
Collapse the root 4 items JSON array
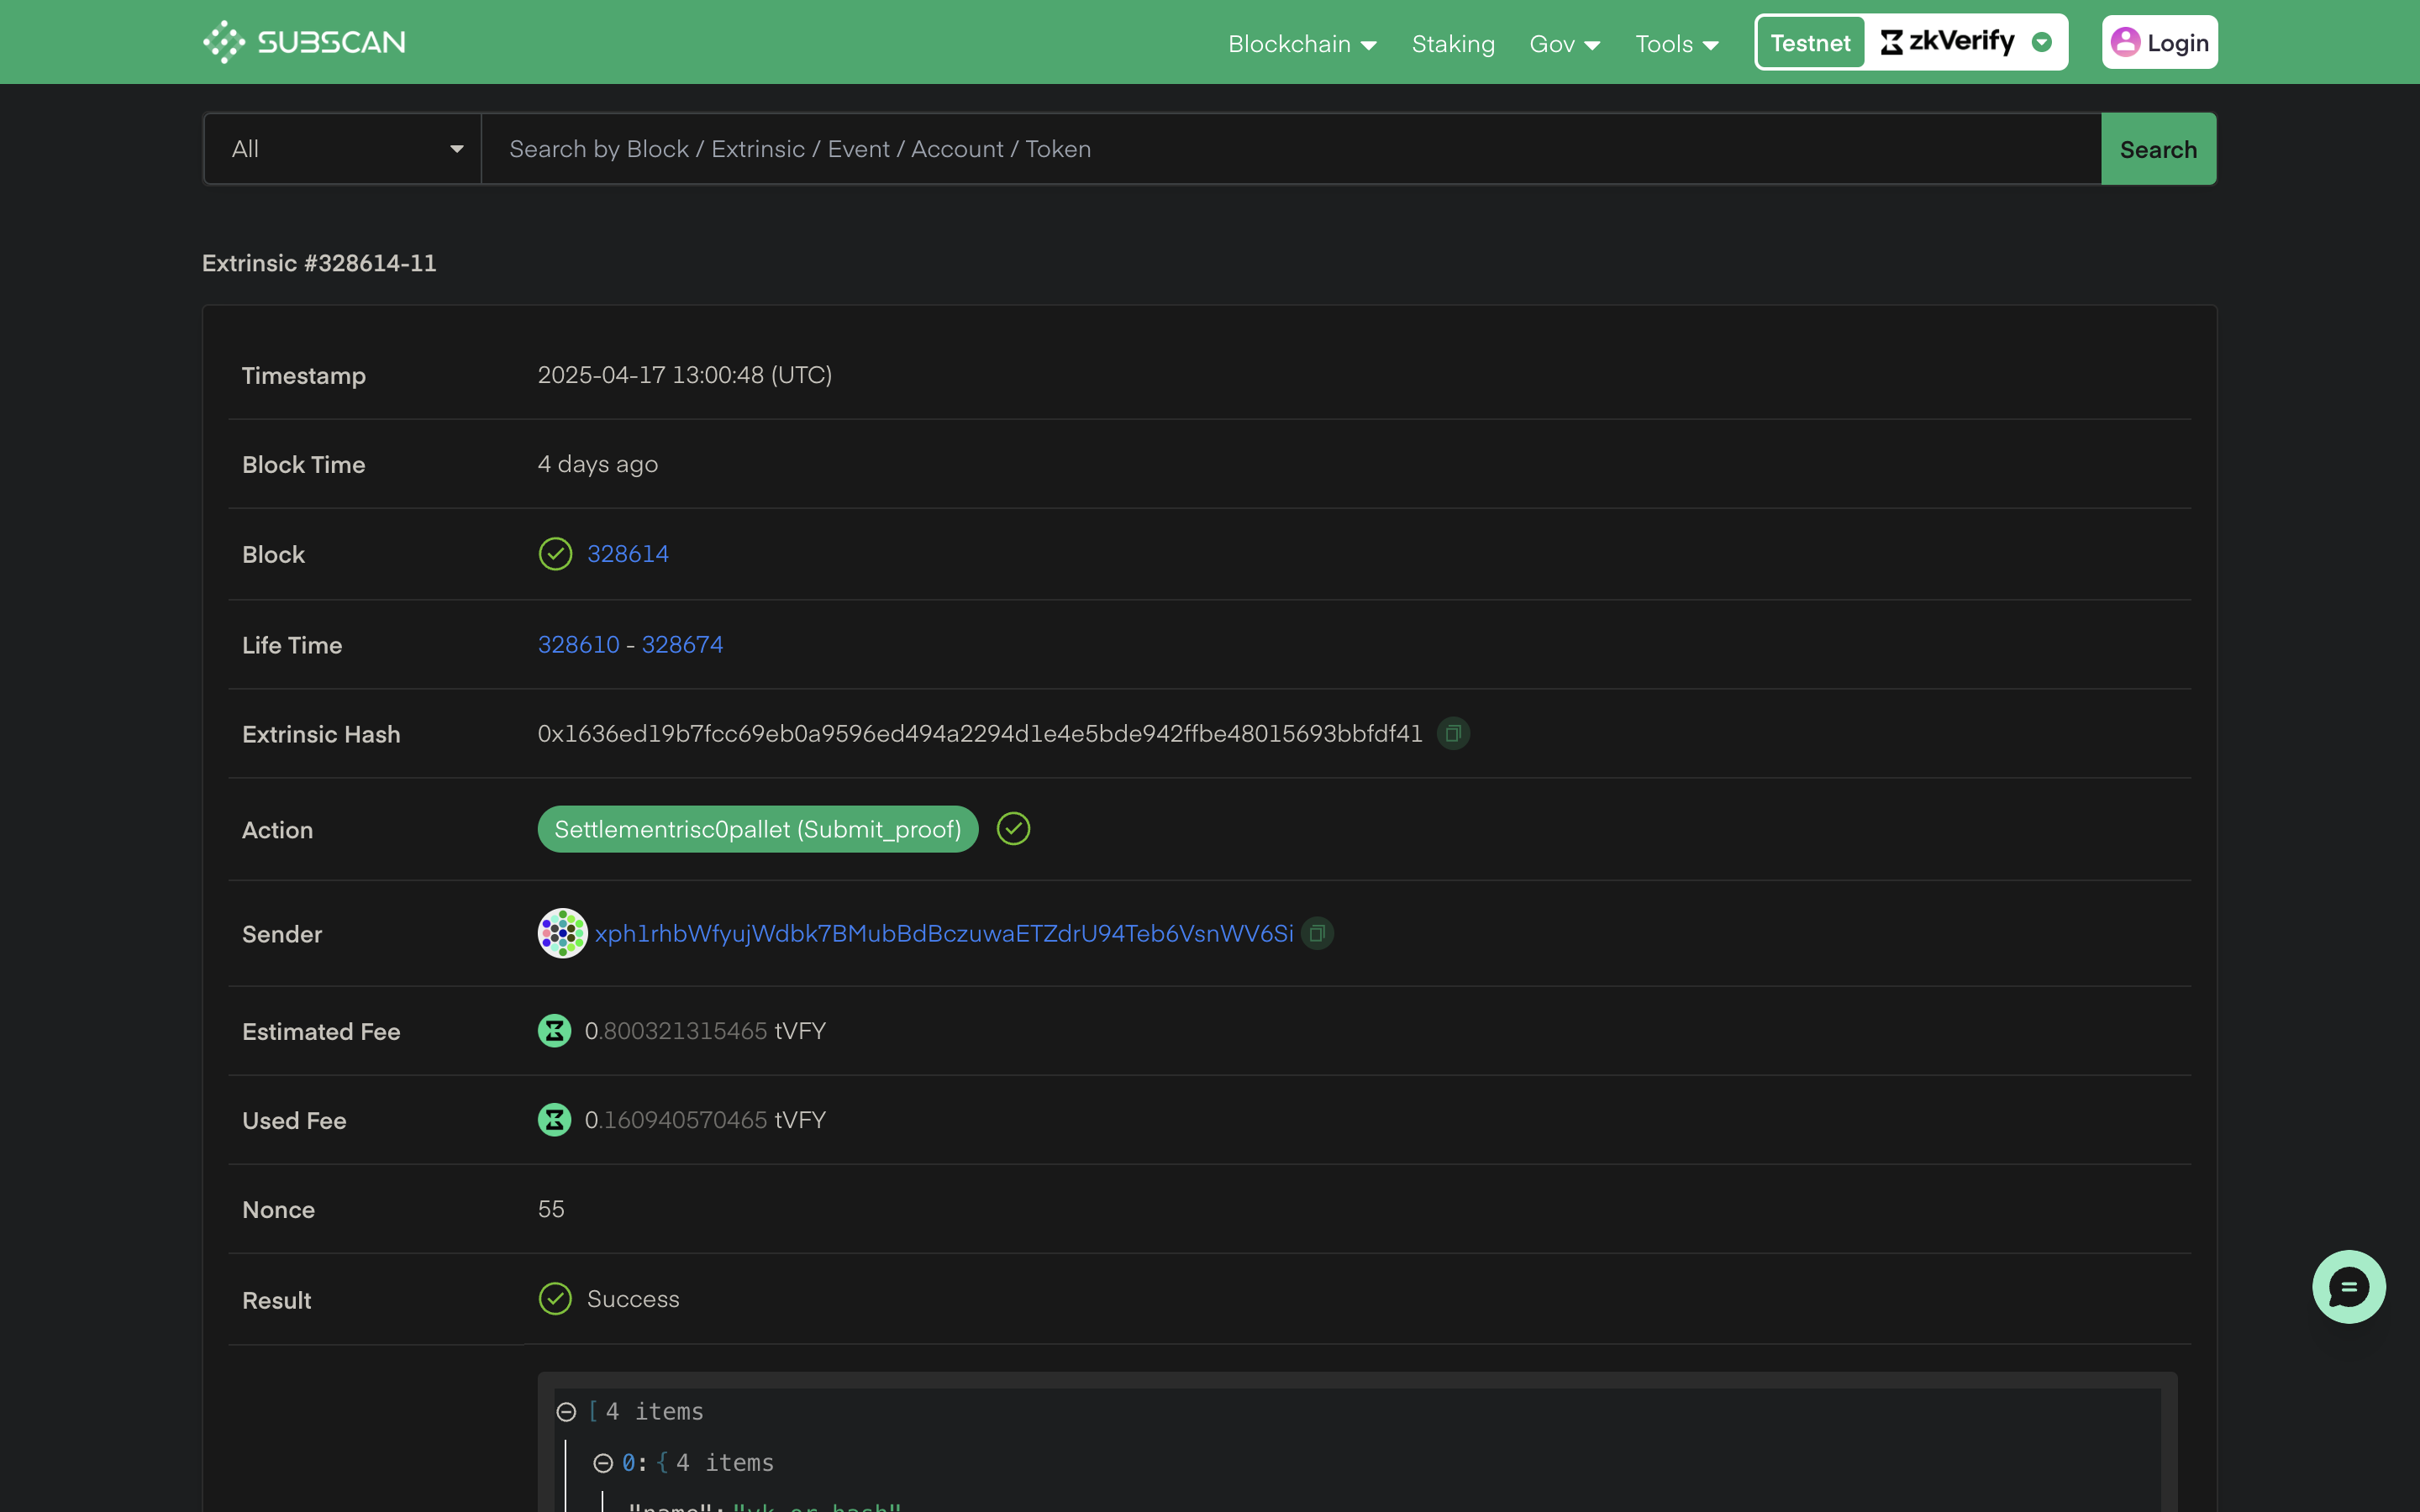566,1412
